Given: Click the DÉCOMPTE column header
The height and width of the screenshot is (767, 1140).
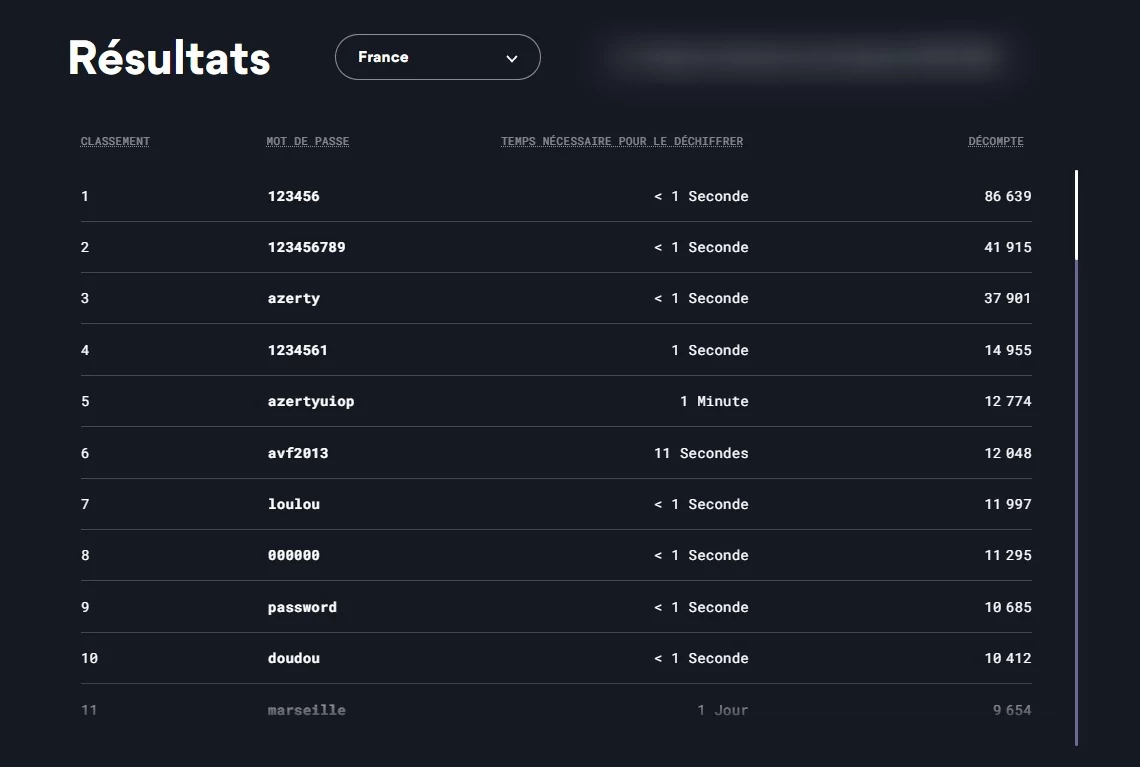Looking at the screenshot, I should coord(995,141).
